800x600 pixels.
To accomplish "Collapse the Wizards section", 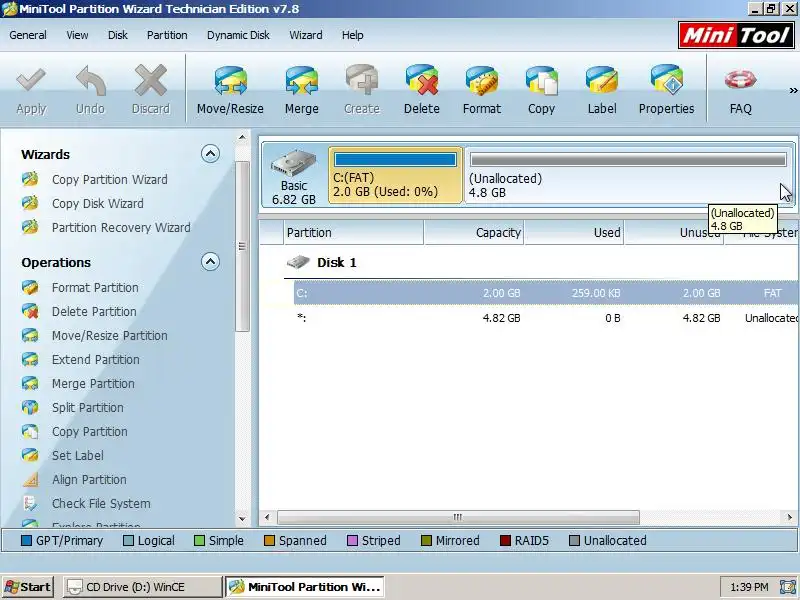I will pos(210,154).
